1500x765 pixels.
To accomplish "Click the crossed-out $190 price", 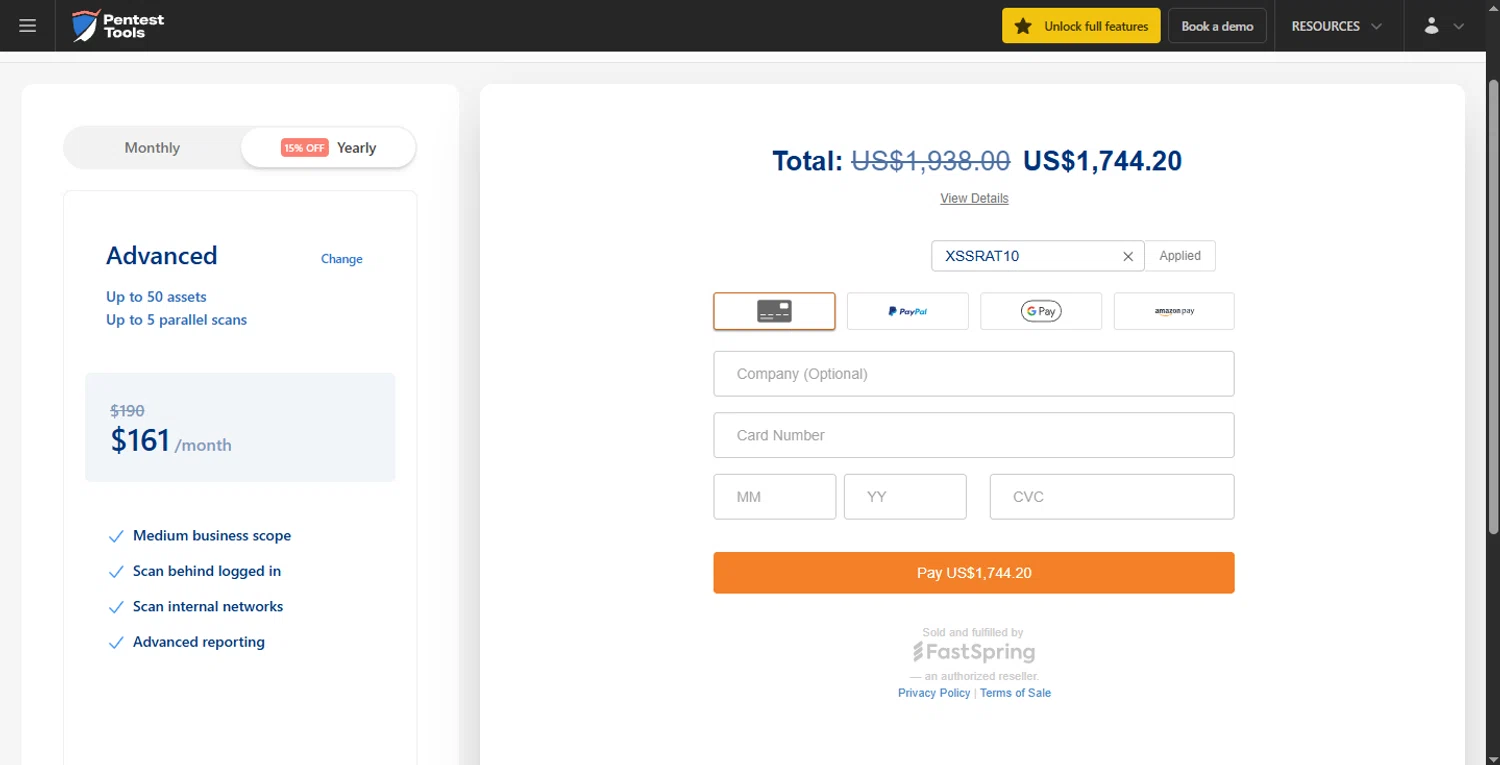I will pyautogui.click(x=127, y=410).
